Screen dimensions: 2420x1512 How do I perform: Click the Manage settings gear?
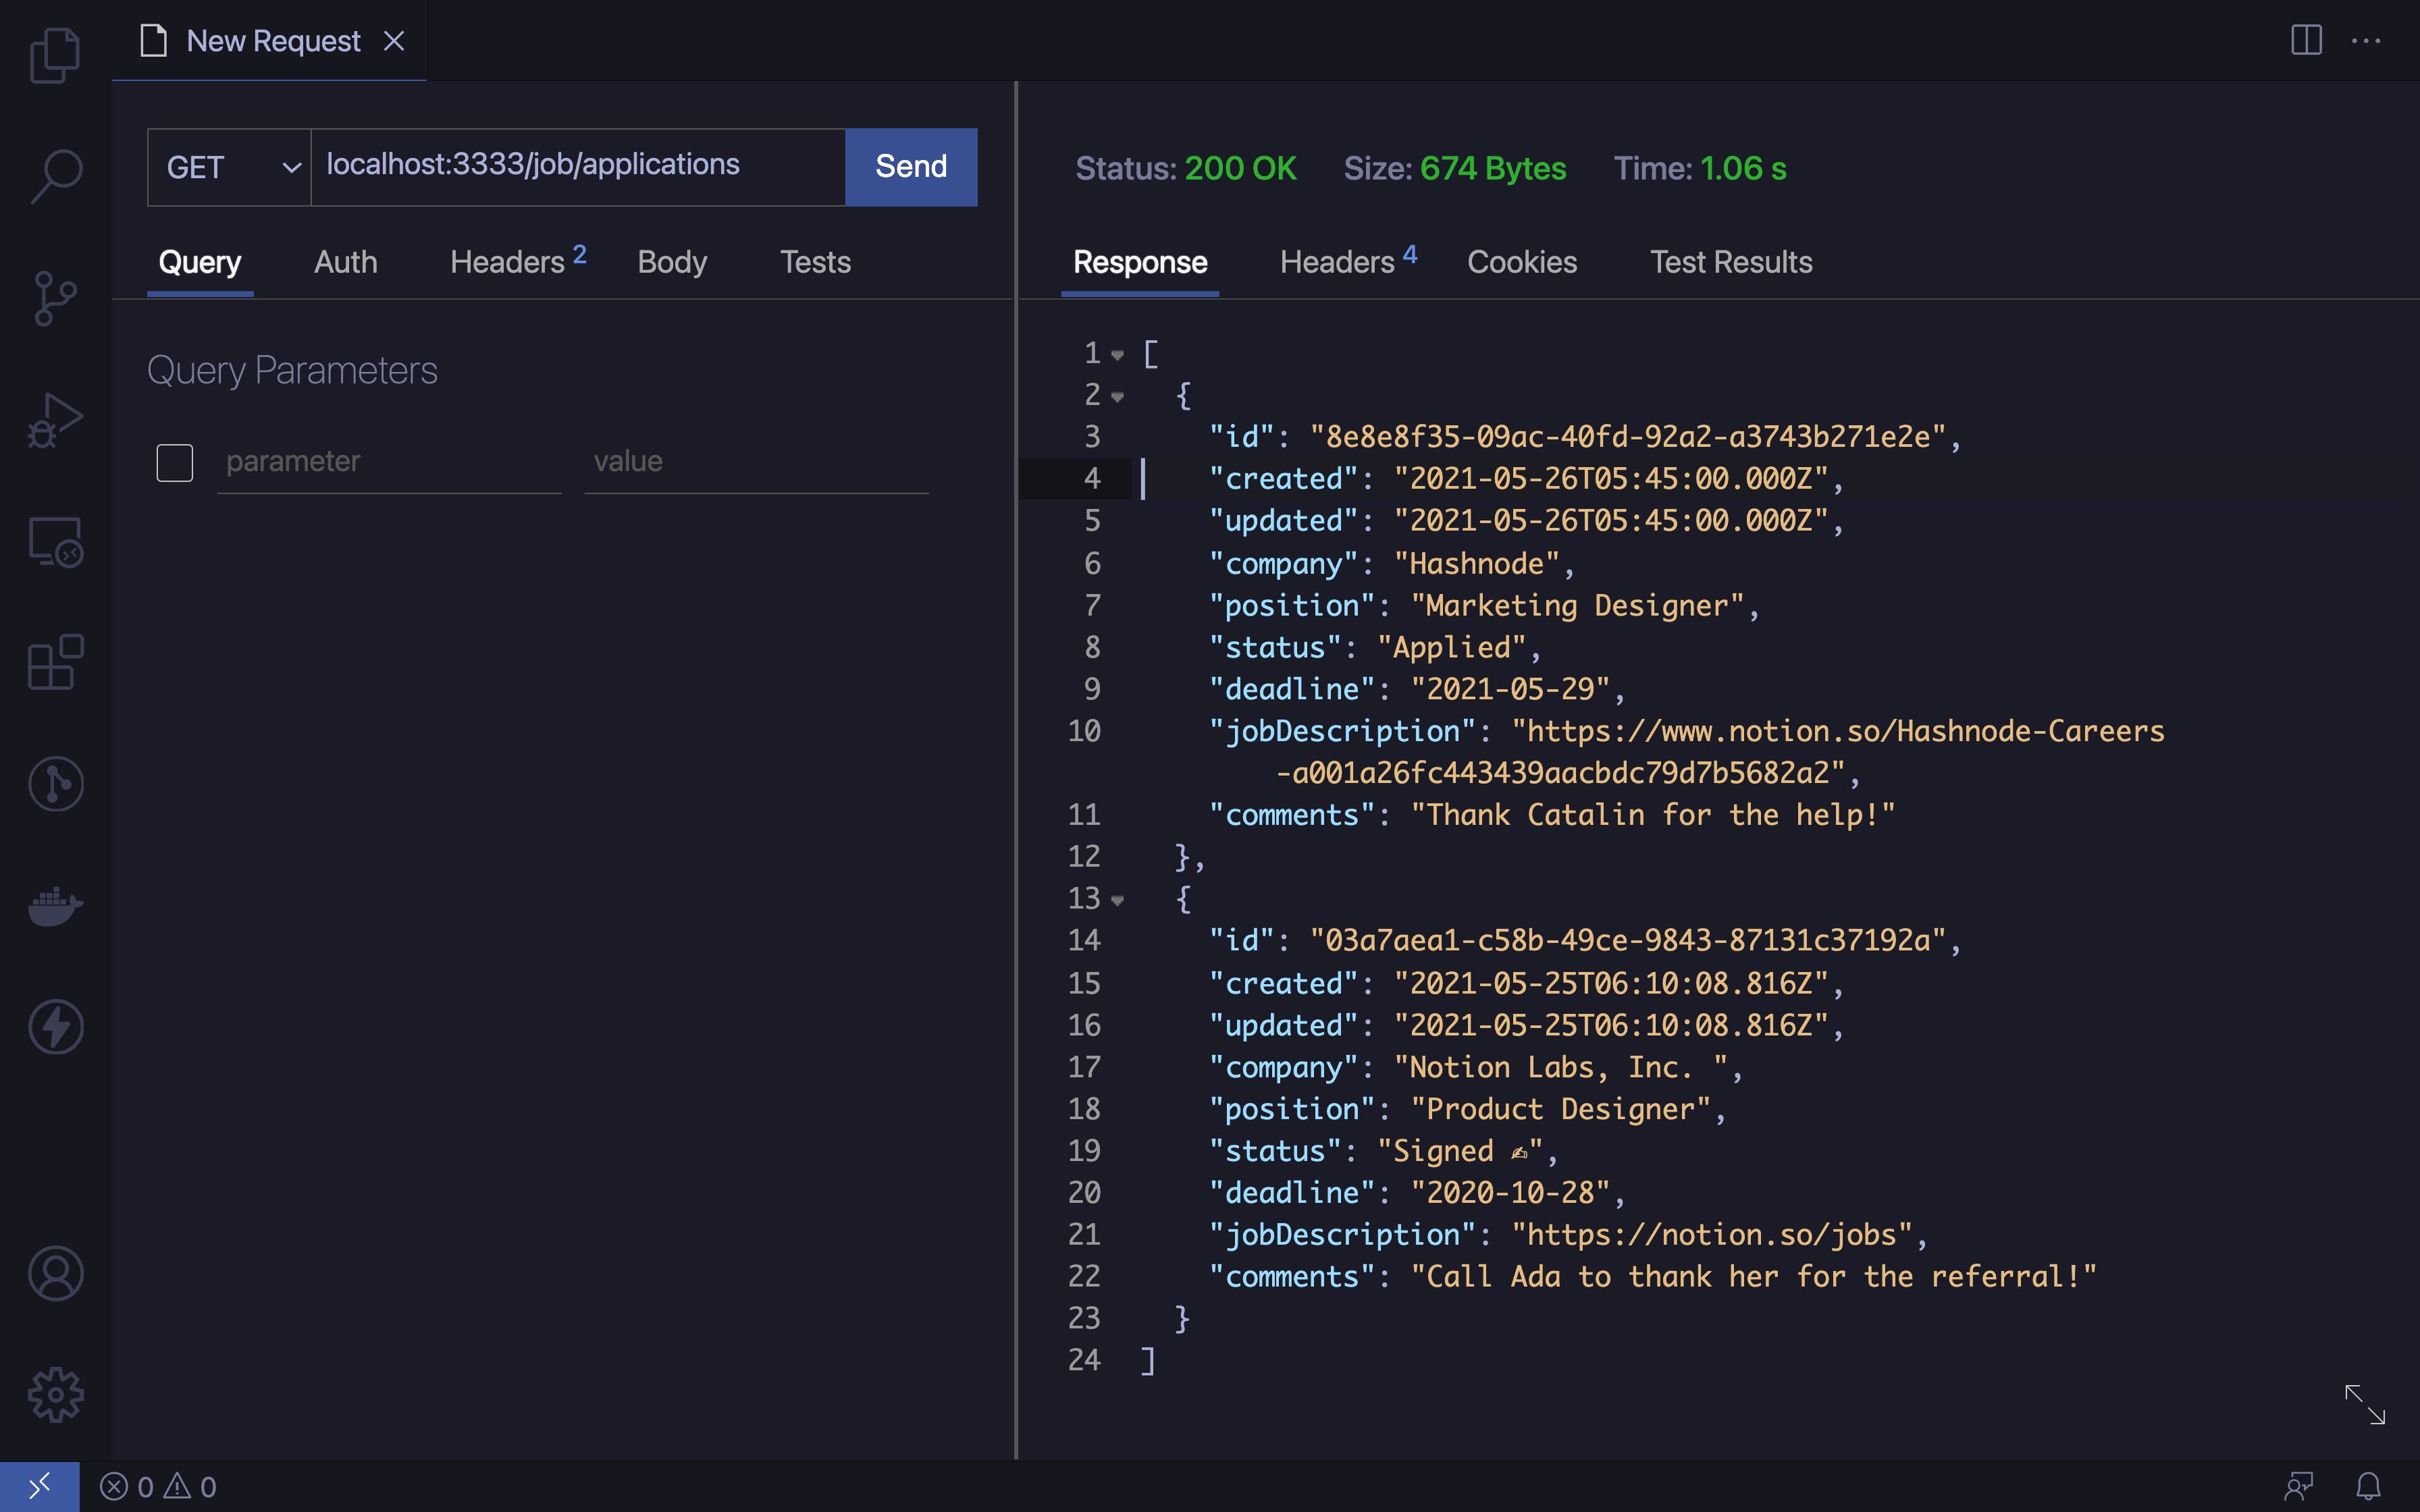click(x=55, y=1394)
